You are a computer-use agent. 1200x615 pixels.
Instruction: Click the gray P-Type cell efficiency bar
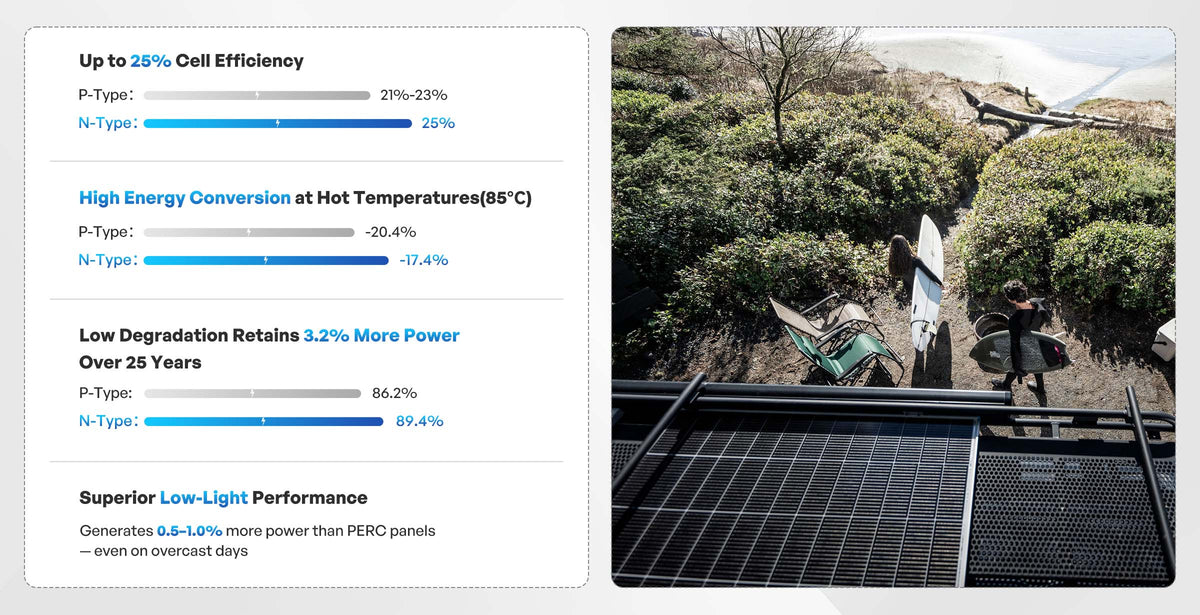coord(200,96)
